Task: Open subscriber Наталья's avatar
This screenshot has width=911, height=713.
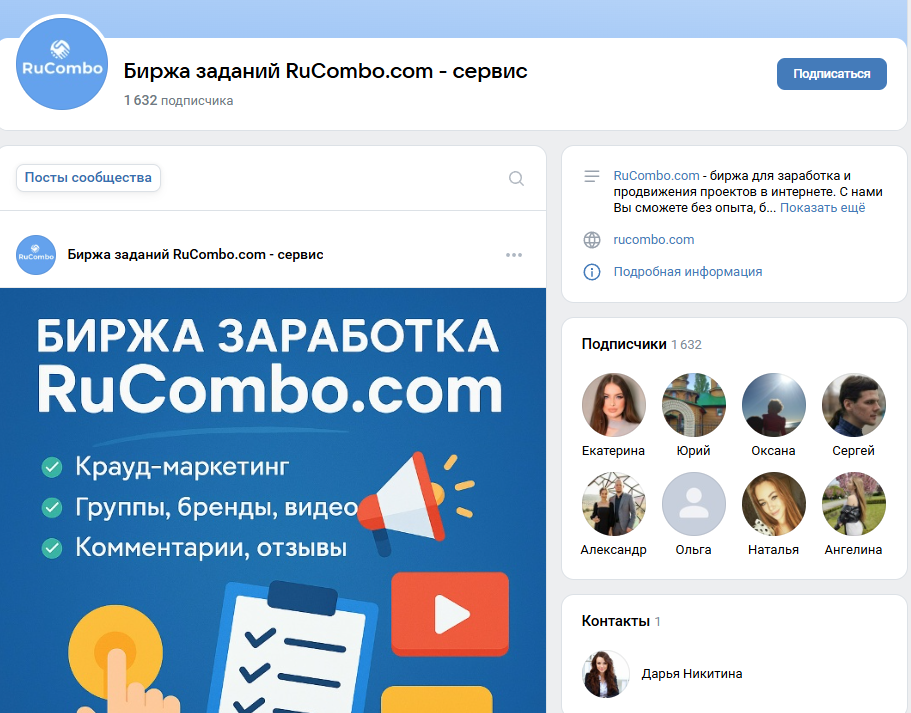Action: click(773, 503)
